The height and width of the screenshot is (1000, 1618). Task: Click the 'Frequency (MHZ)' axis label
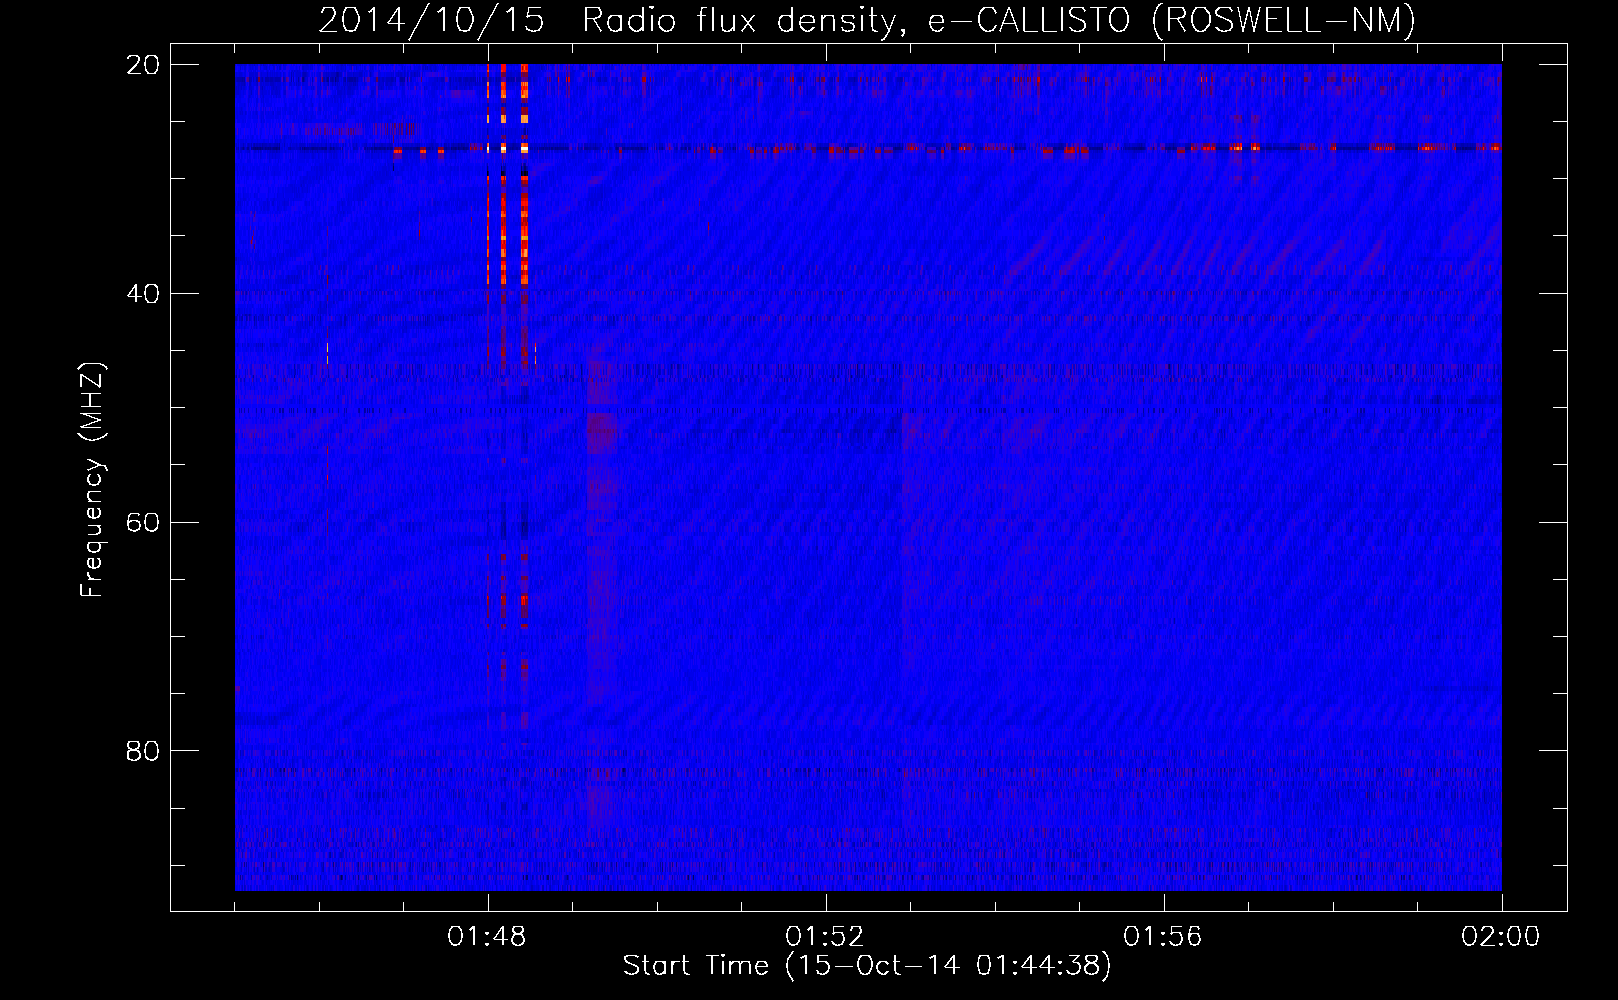point(92,481)
